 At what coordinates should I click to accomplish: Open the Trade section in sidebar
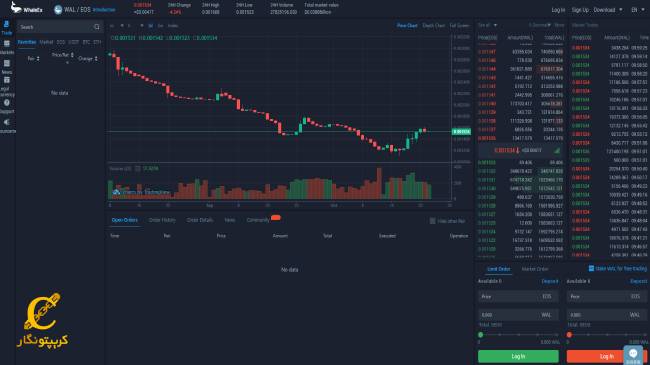(7, 28)
